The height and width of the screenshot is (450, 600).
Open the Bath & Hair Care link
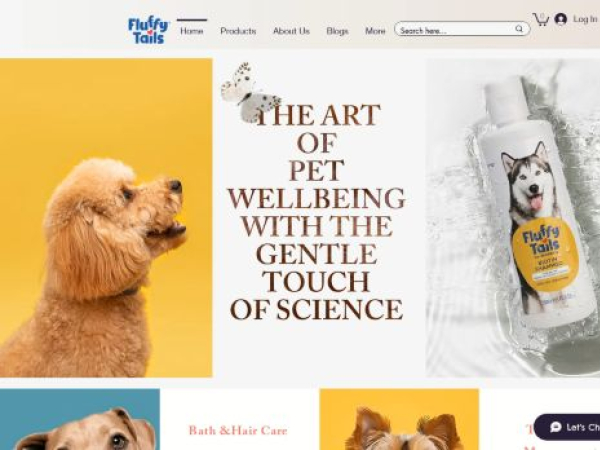pyautogui.click(x=238, y=430)
